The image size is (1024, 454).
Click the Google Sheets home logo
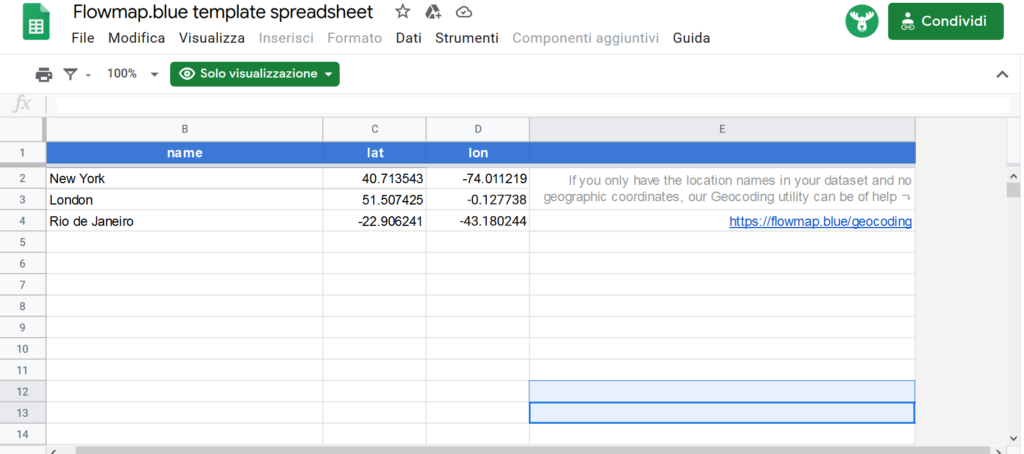(x=37, y=23)
